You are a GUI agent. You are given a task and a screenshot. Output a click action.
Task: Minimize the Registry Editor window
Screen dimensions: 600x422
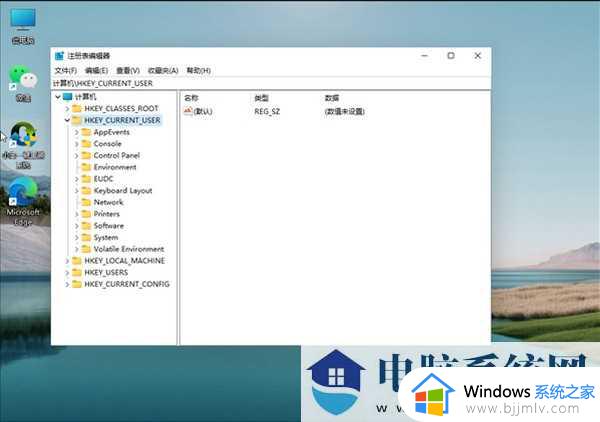[x=424, y=56]
